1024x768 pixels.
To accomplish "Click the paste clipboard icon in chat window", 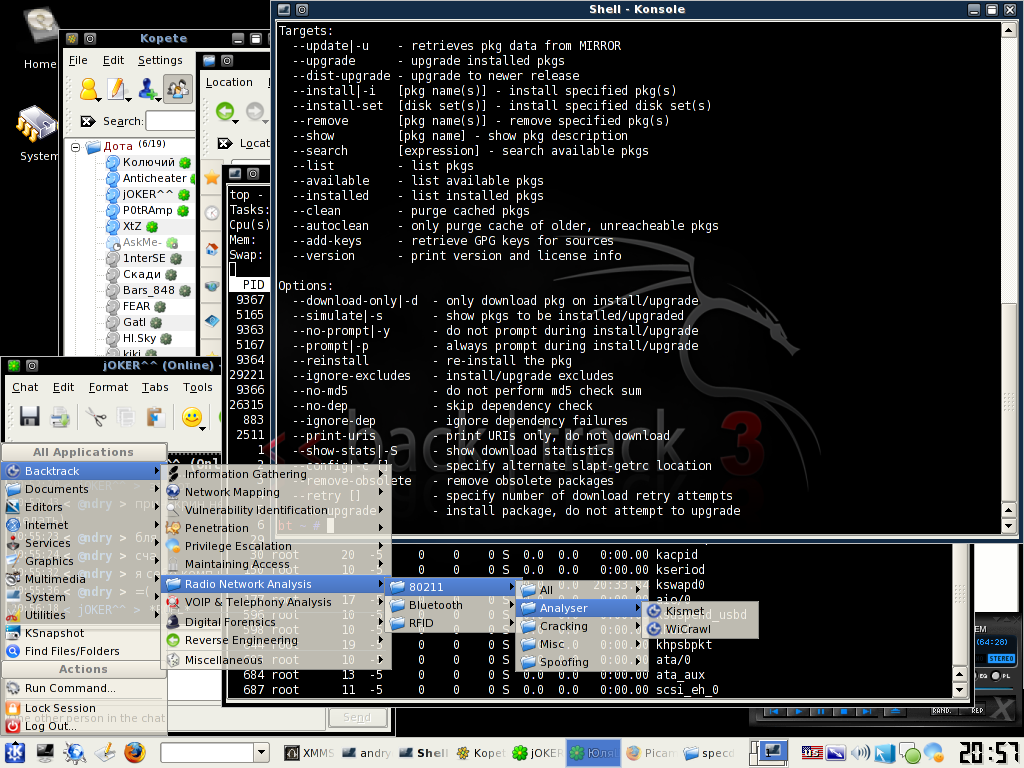I will pyautogui.click(x=155, y=417).
